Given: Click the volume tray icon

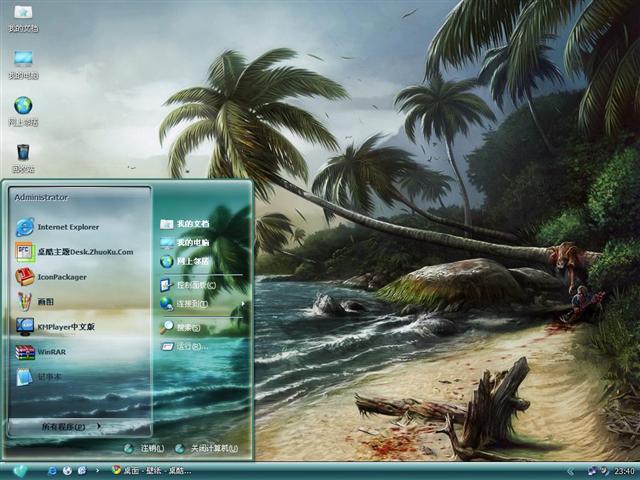Looking at the screenshot, I should (x=603, y=471).
